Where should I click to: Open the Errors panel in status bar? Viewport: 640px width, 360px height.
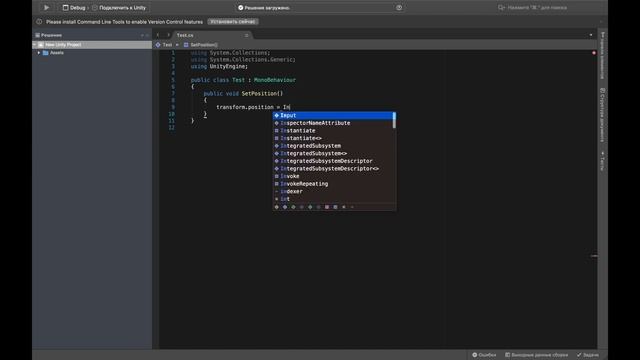point(484,355)
